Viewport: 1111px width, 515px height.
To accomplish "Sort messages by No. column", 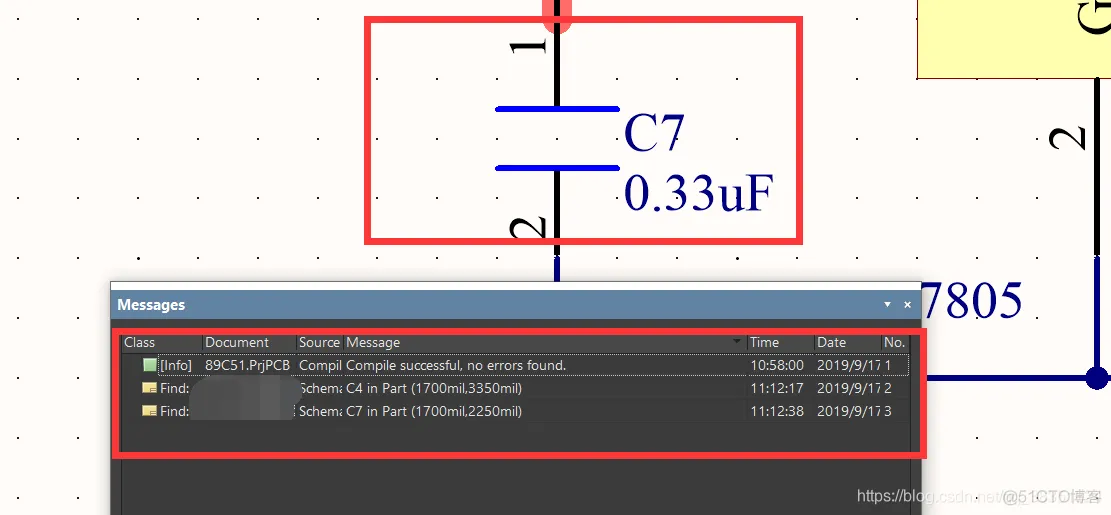I will coord(895,342).
